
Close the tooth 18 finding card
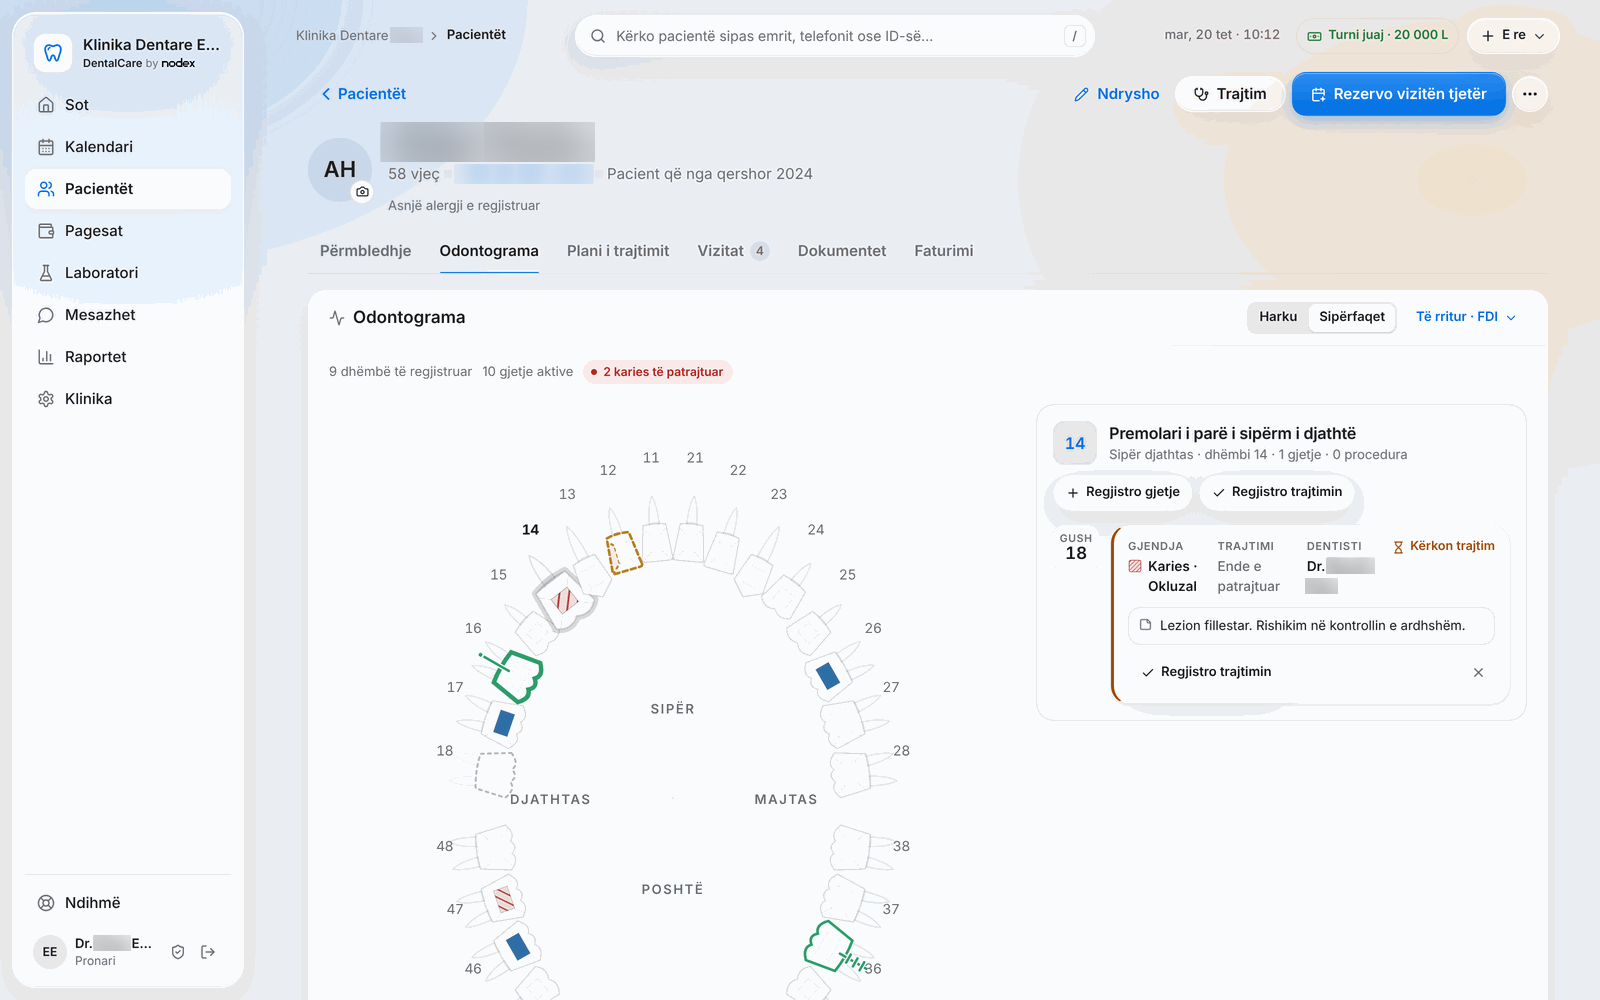(1478, 672)
